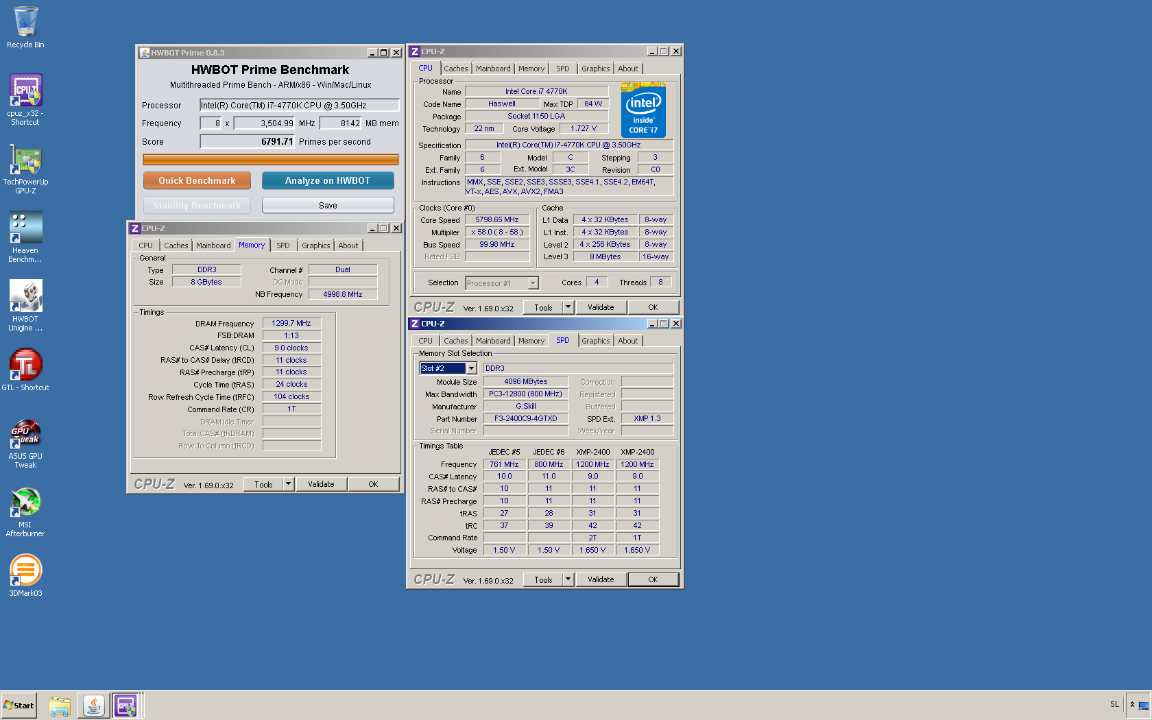Viewport: 1152px width, 720px height.
Task: Click Tools button in CPU-Z SPD window
Action: tap(543, 580)
